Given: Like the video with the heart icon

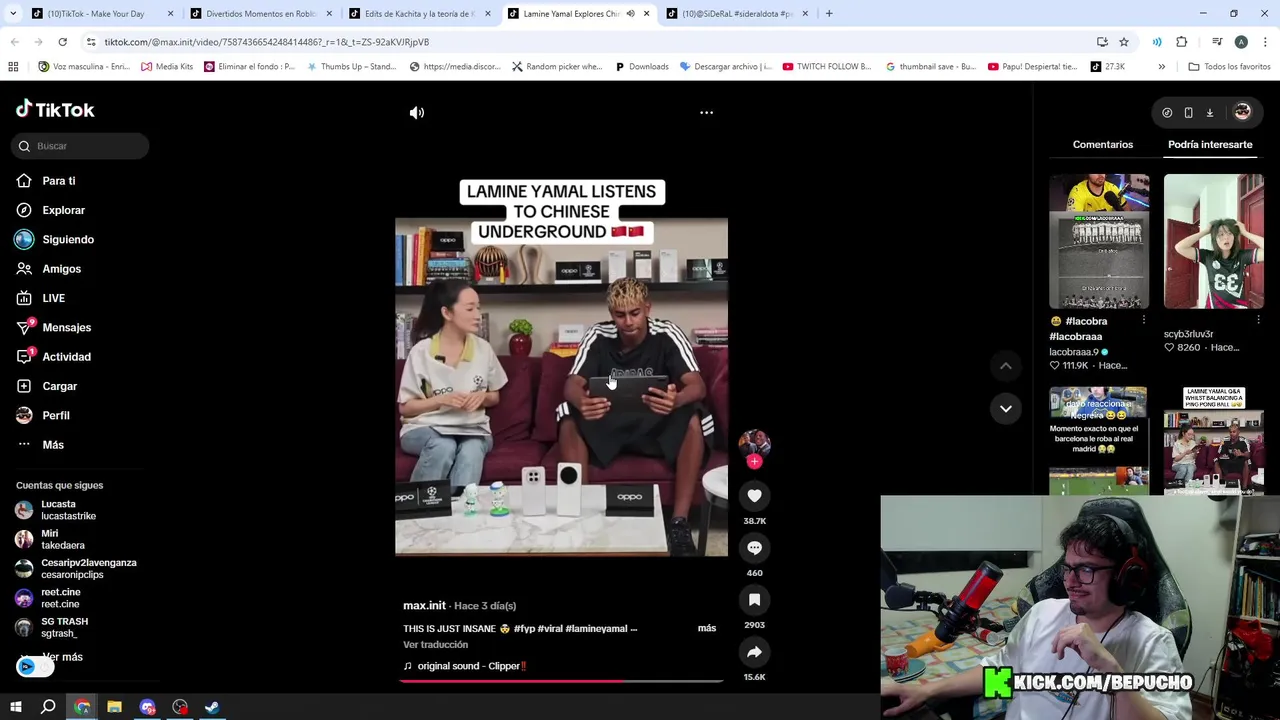Looking at the screenshot, I should (x=754, y=496).
